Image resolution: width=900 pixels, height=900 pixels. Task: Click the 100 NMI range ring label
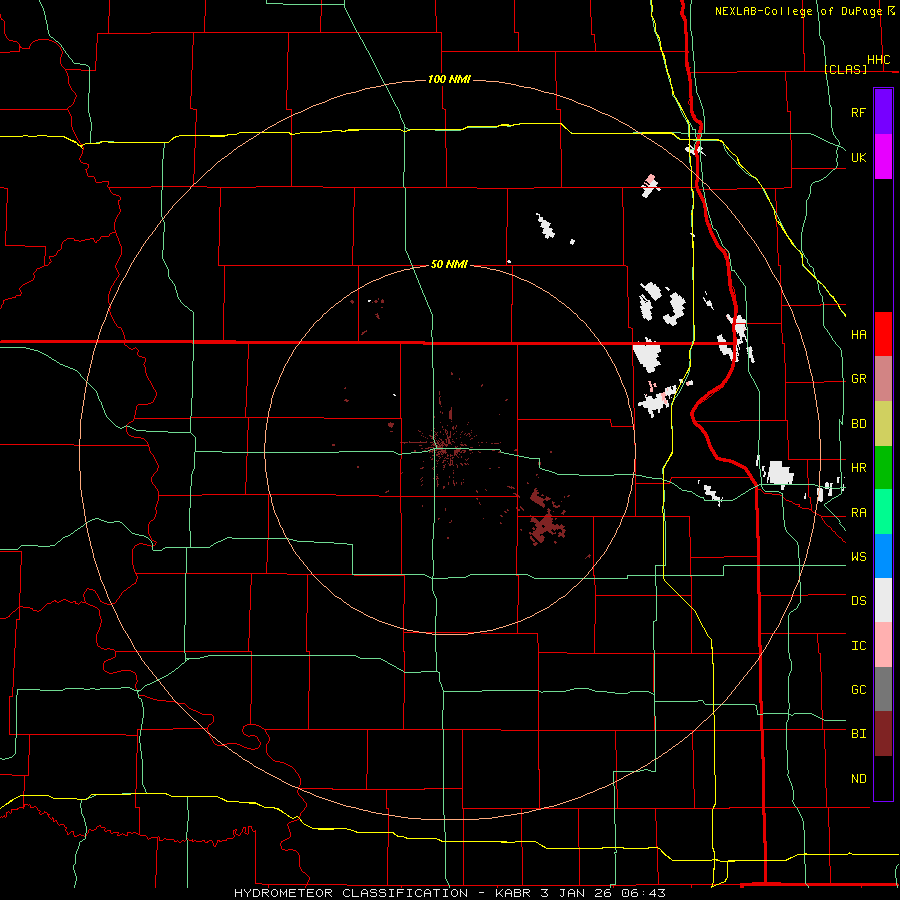point(449,79)
